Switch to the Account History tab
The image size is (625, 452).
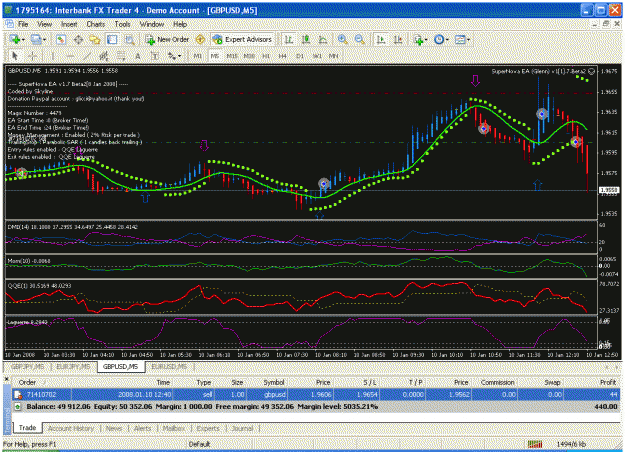click(71, 428)
